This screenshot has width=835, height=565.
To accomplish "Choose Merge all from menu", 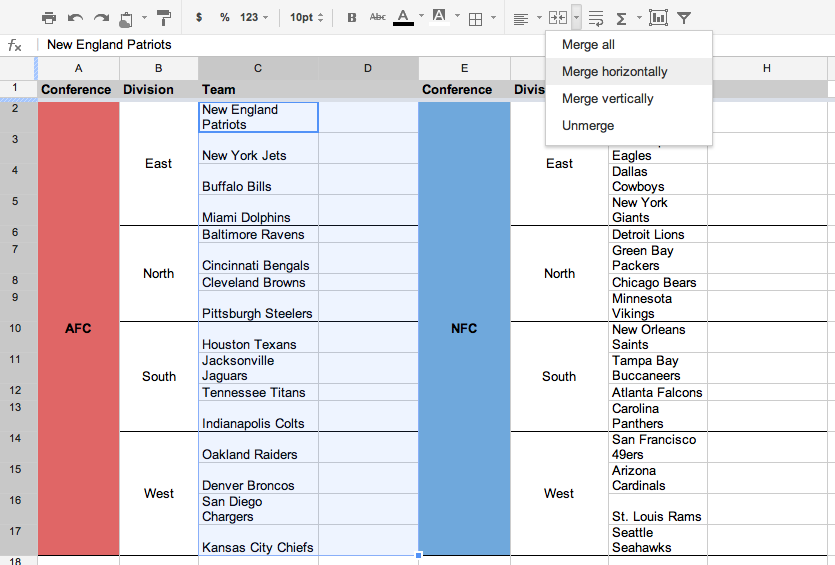I will 629,45.
